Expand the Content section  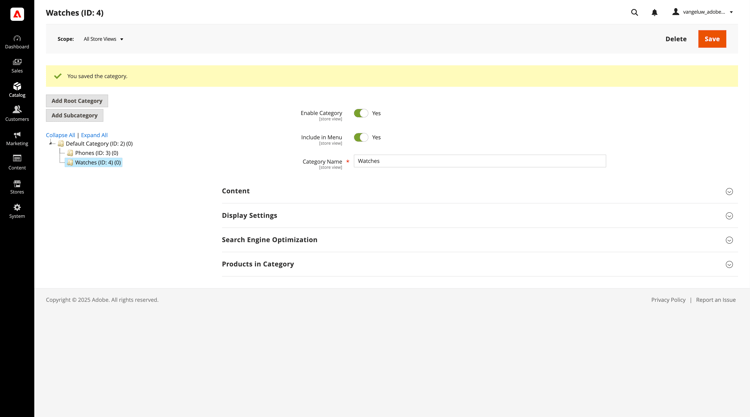[479, 191]
